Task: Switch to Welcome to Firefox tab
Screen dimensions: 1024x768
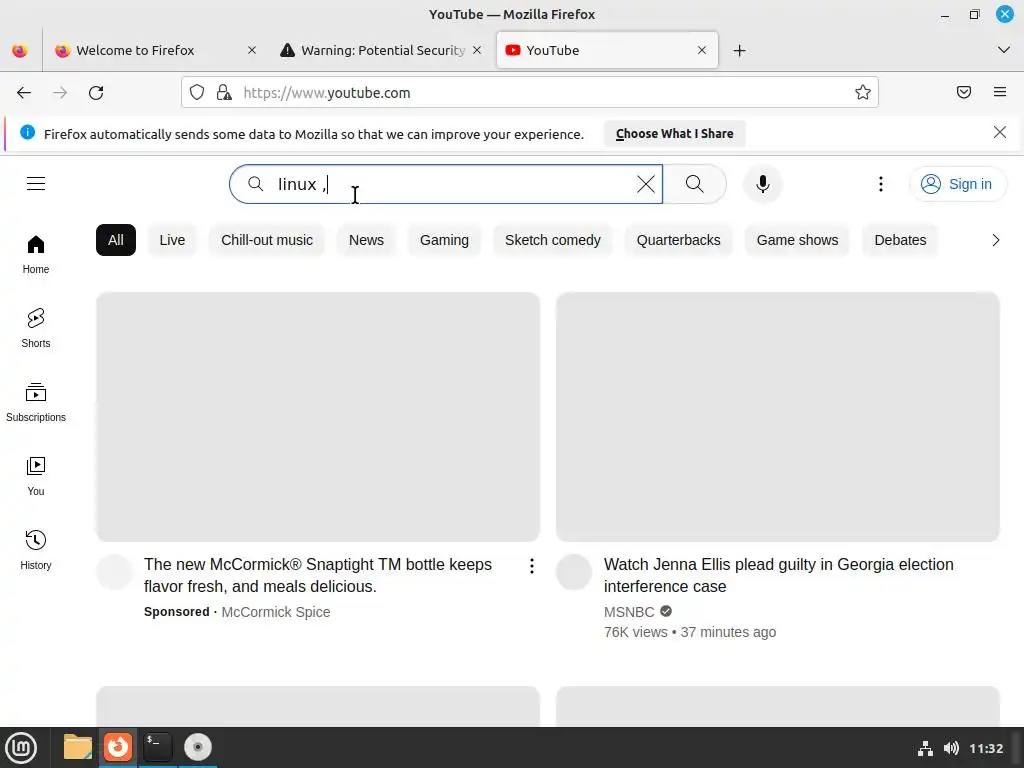Action: click(154, 50)
